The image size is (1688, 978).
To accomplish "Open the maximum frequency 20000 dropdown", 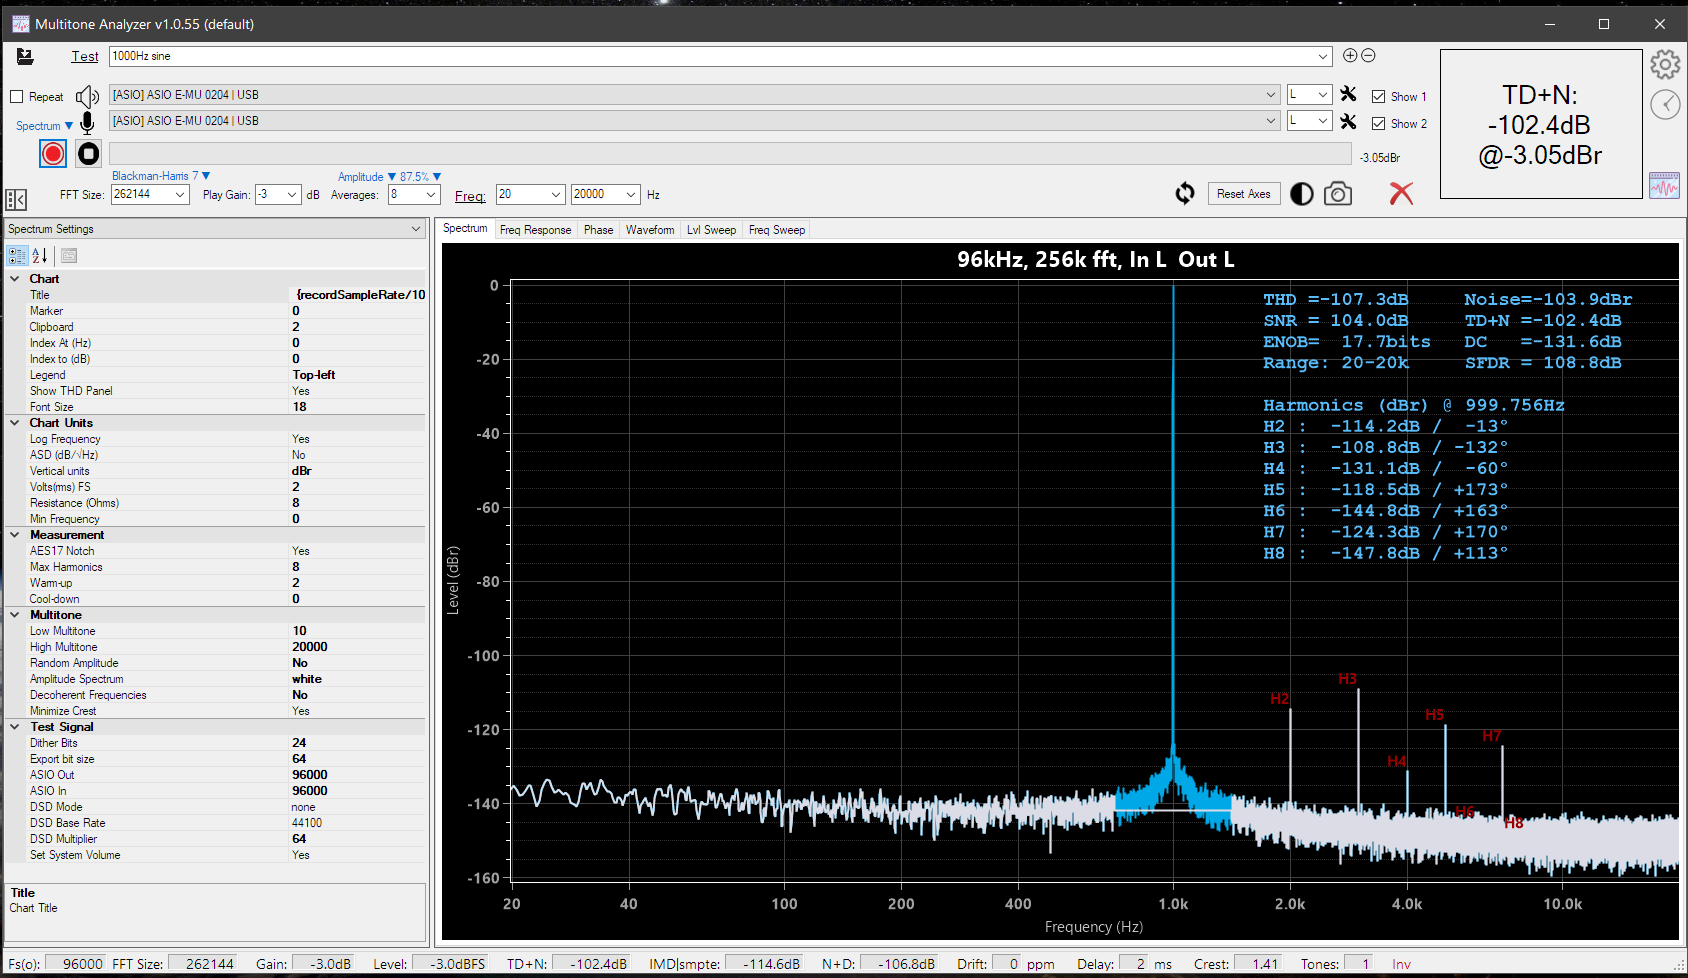I will coord(631,195).
